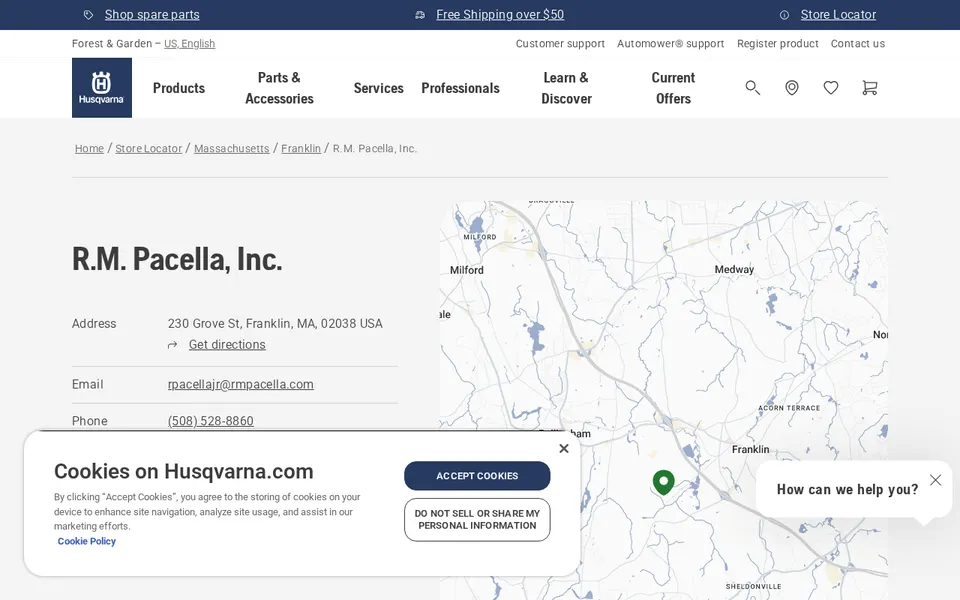
Task: Open the Cookie Policy link
Action: tap(86, 541)
